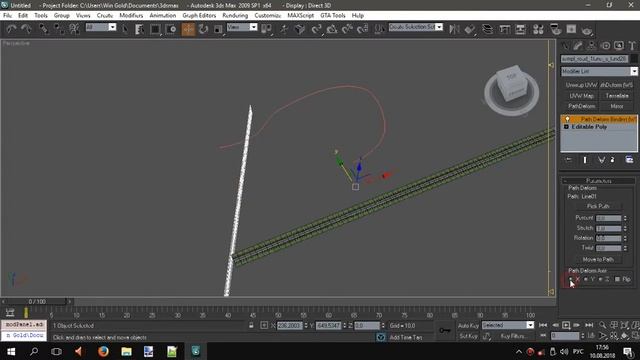The height and width of the screenshot is (360, 640).
Task: Click the Rectangular Selection Region icon
Action: tap(155, 29)
